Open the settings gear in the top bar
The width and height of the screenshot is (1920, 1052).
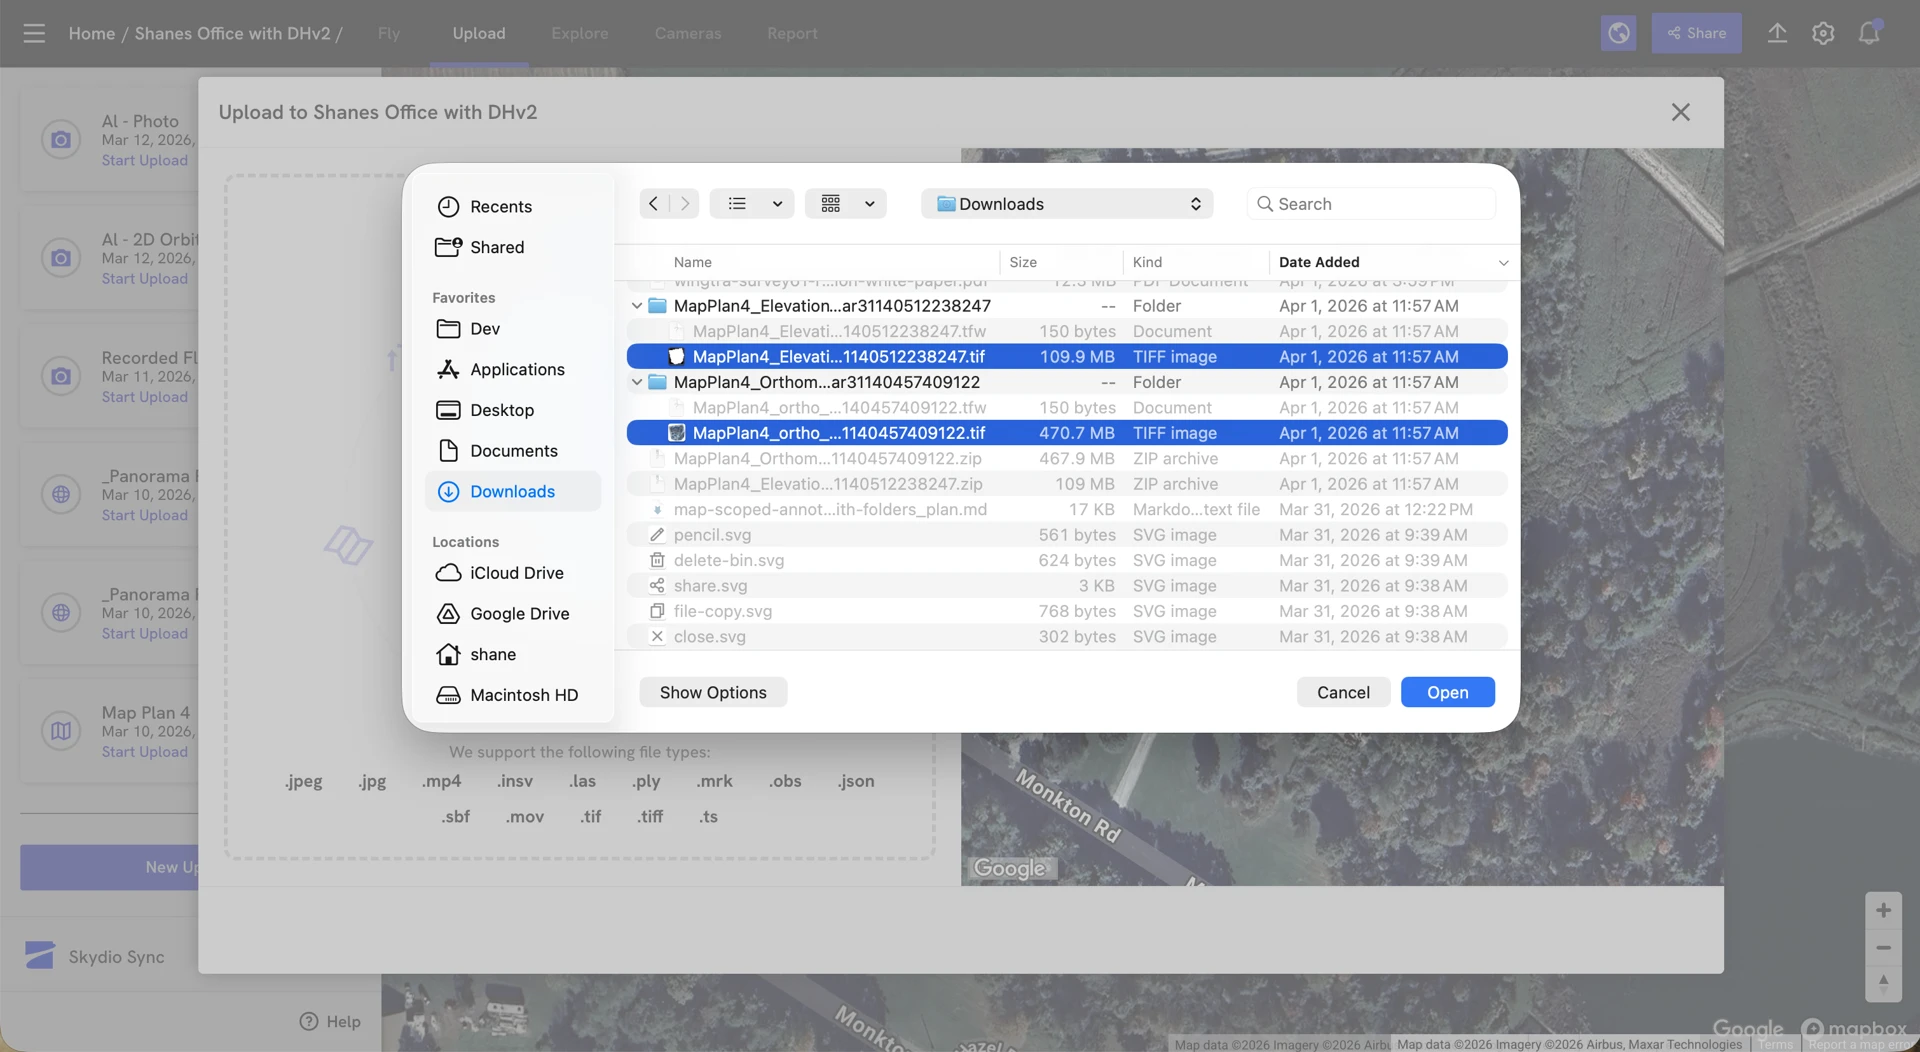click(x=1823, y=33)
